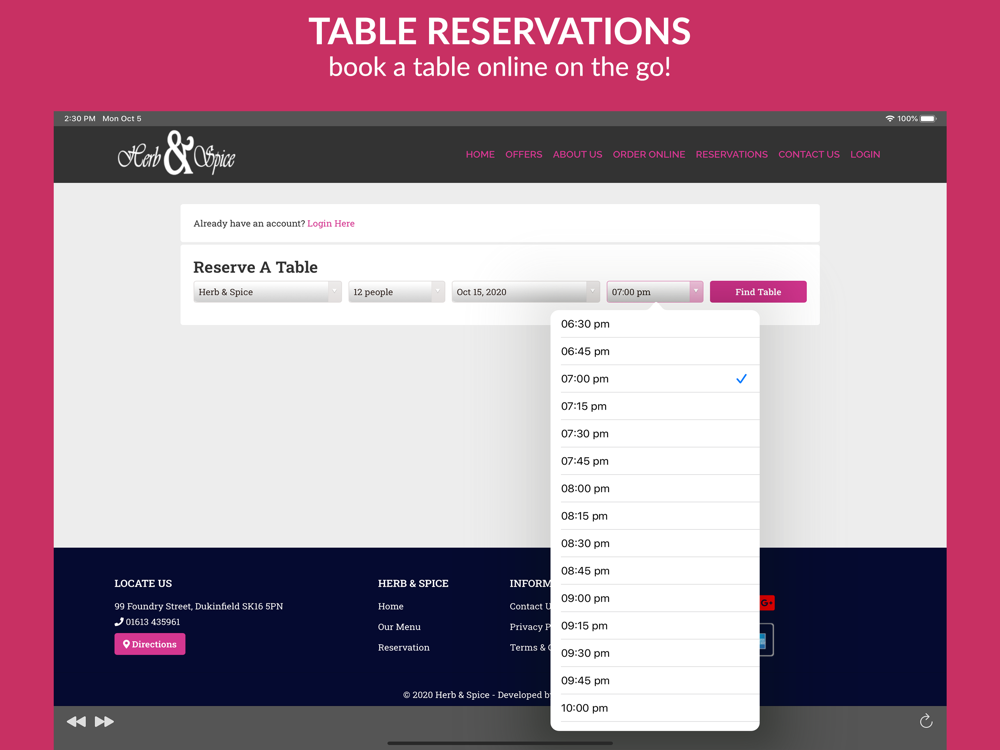The image size is (1000, 750).
Task: Go to ABOUT US page
Action: click(577, 154)
